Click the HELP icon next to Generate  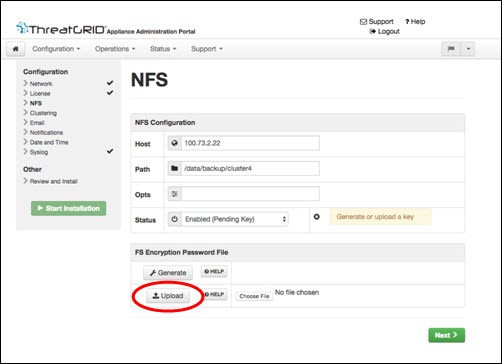(214, 272)
